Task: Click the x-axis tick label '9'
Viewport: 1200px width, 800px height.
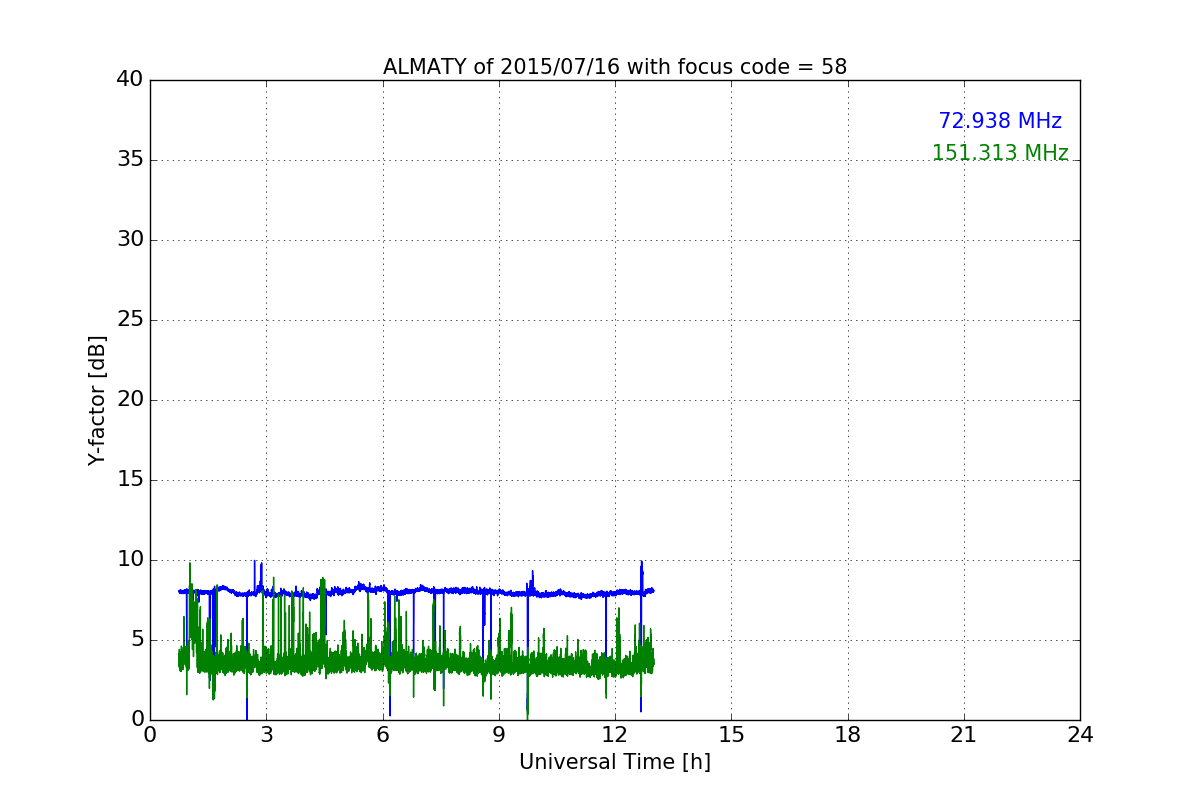Action: click(x=499, y=735)
